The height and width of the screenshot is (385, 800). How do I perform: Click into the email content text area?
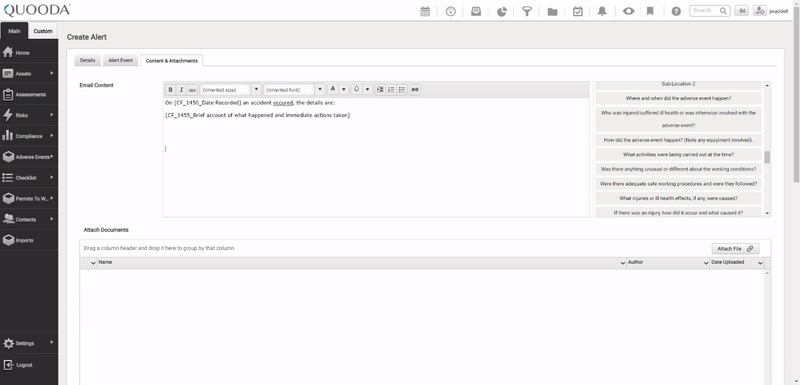(x=376, y=158)
